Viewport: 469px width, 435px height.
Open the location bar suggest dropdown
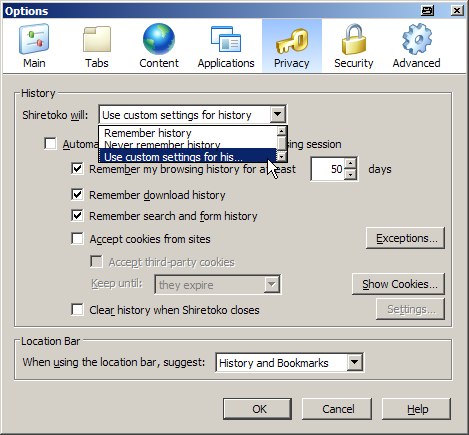355,362
